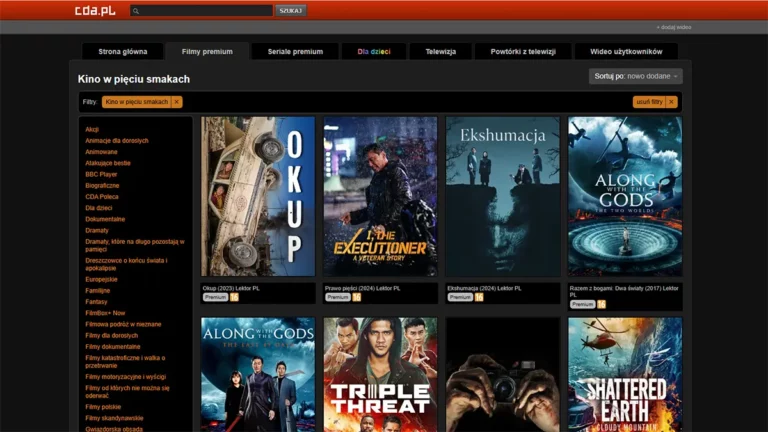Select Filmowa podróż w nieznane category
768x432 pixels.
pyautogui.click(x=123, y=325)
